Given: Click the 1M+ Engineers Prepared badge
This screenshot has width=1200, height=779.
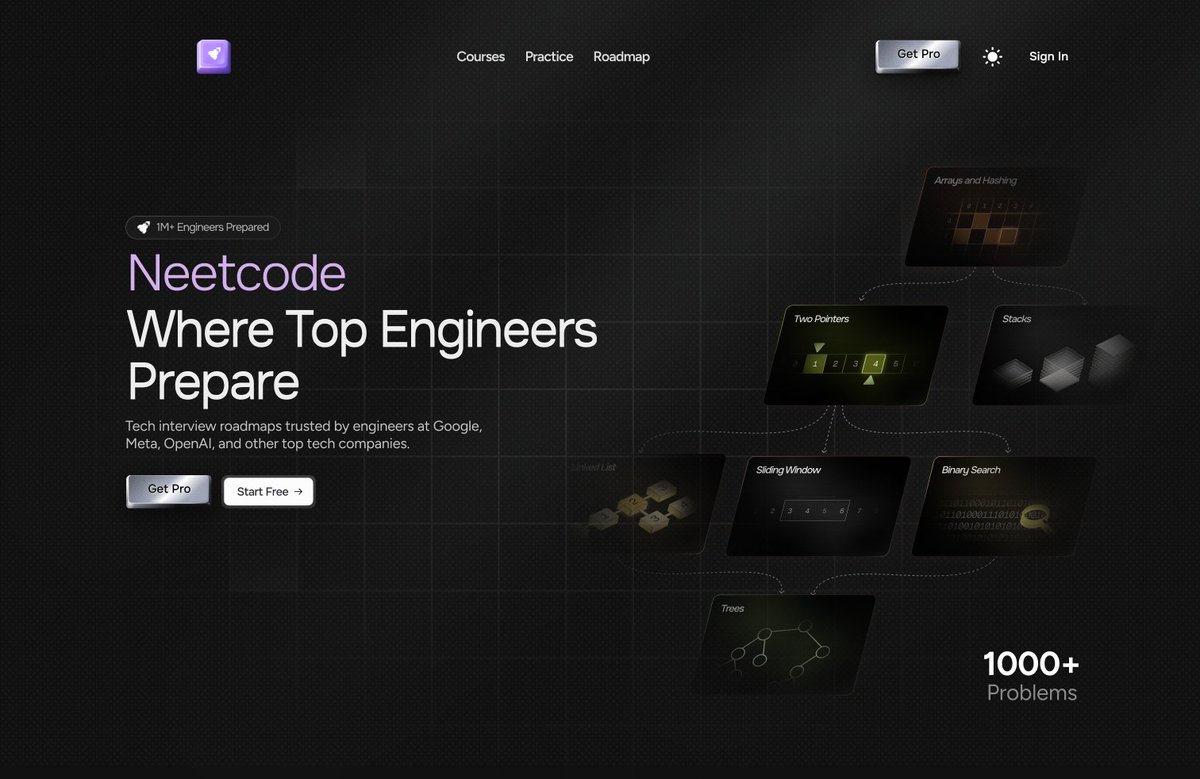Looking at the screenshot, I should (203, 227).
